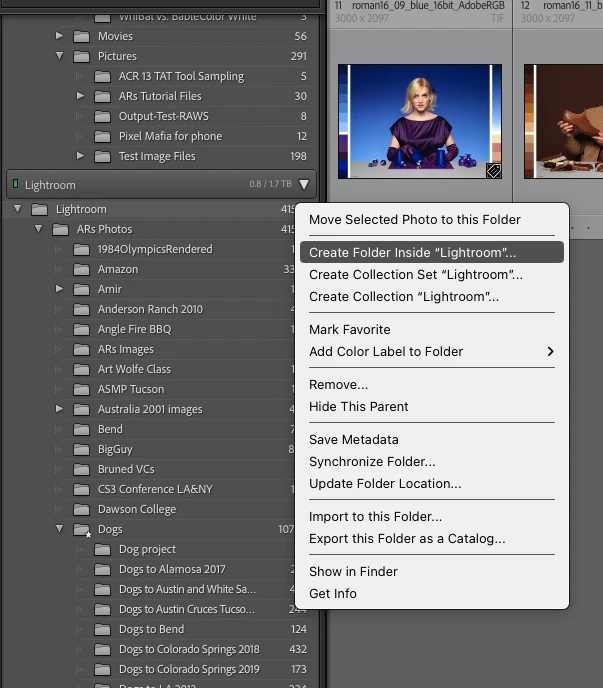This screenshot has width=603, height=688.
Task: Select the brown shoe photo thumbnail
Action: (x=564, y=122)
